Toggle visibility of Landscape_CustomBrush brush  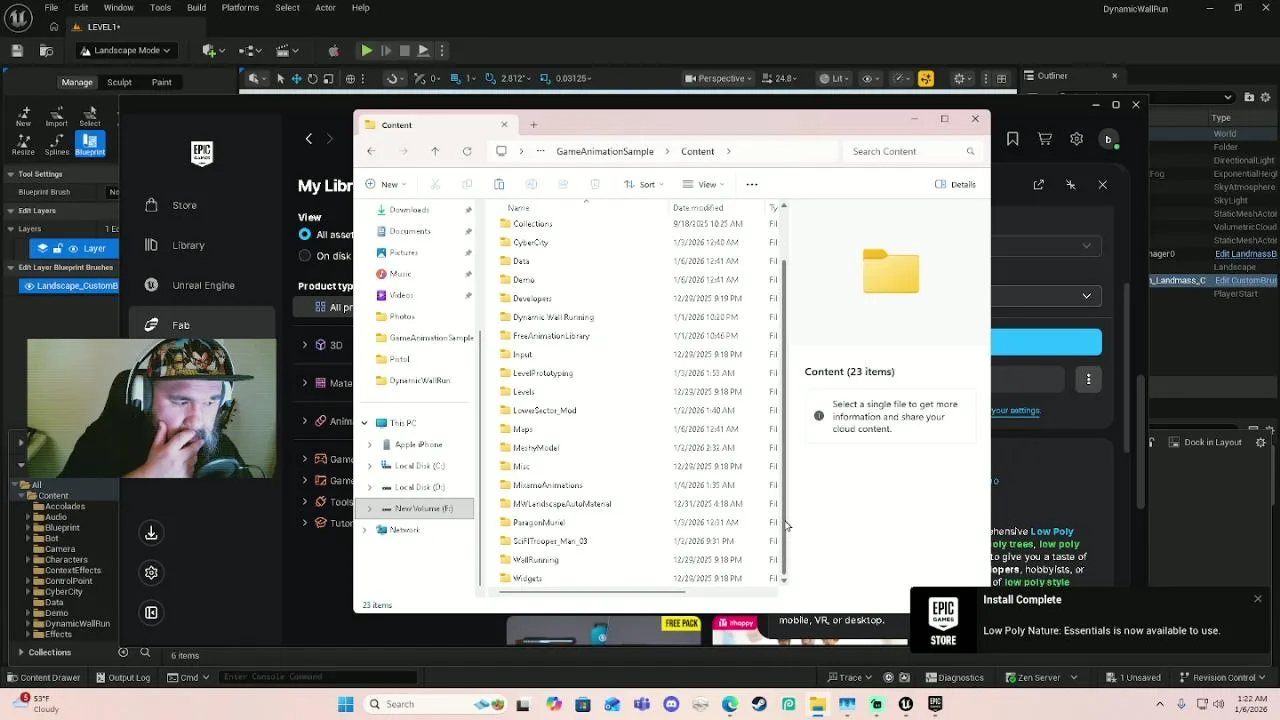(x=29, y=286)
